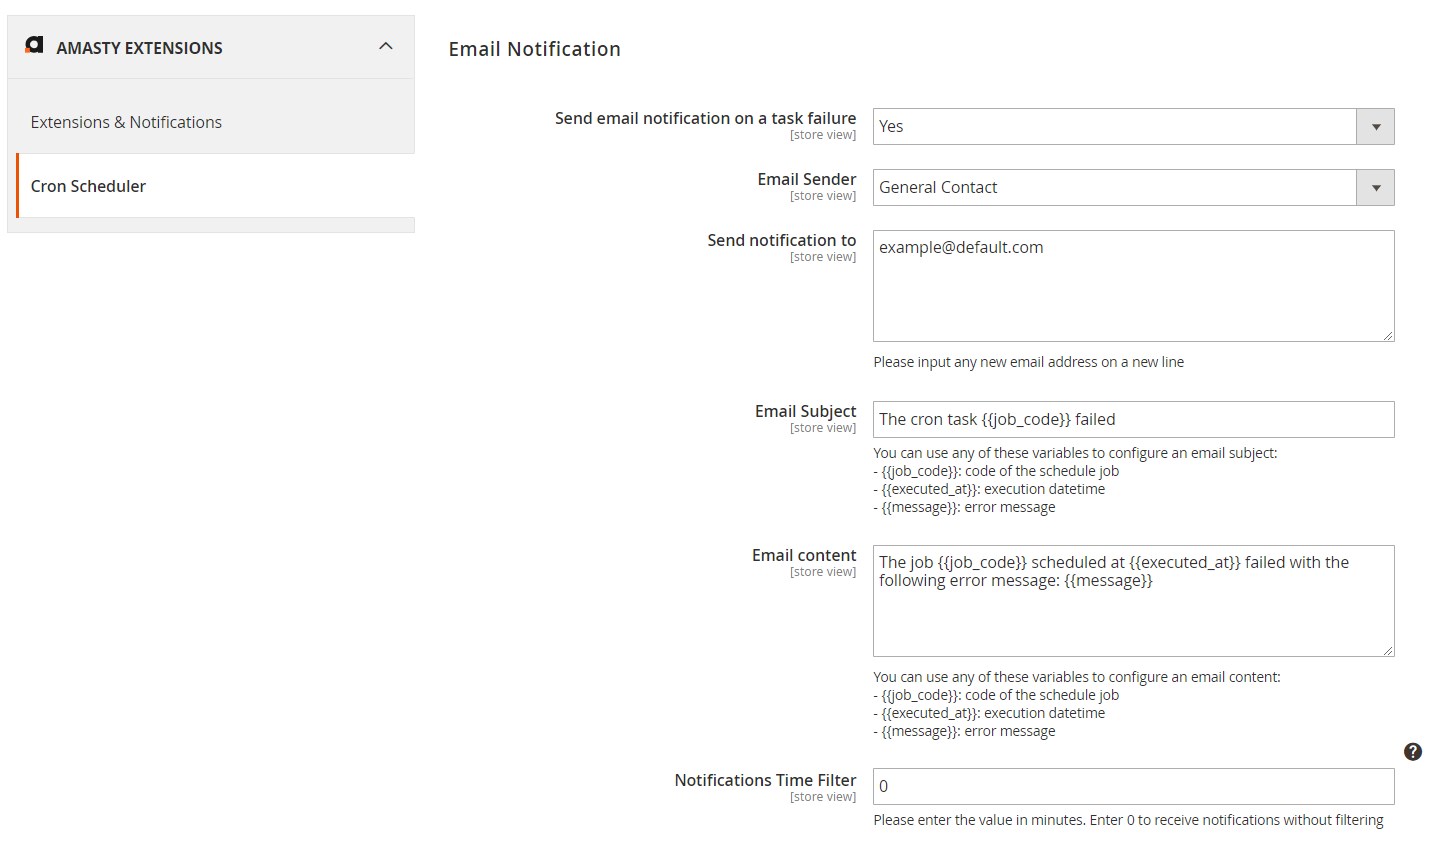Screen dimensions: 1431x845
Task: Click the 'Email Subject' field label
Action: pyautogui.click(x=805, y=411)
